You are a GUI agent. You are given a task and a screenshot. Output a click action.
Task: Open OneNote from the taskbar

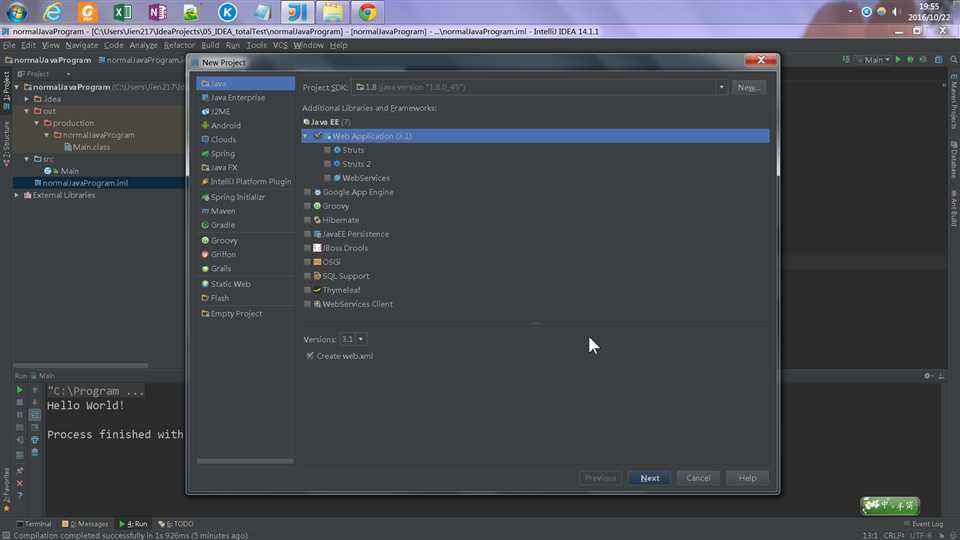(x=157, y=12)
